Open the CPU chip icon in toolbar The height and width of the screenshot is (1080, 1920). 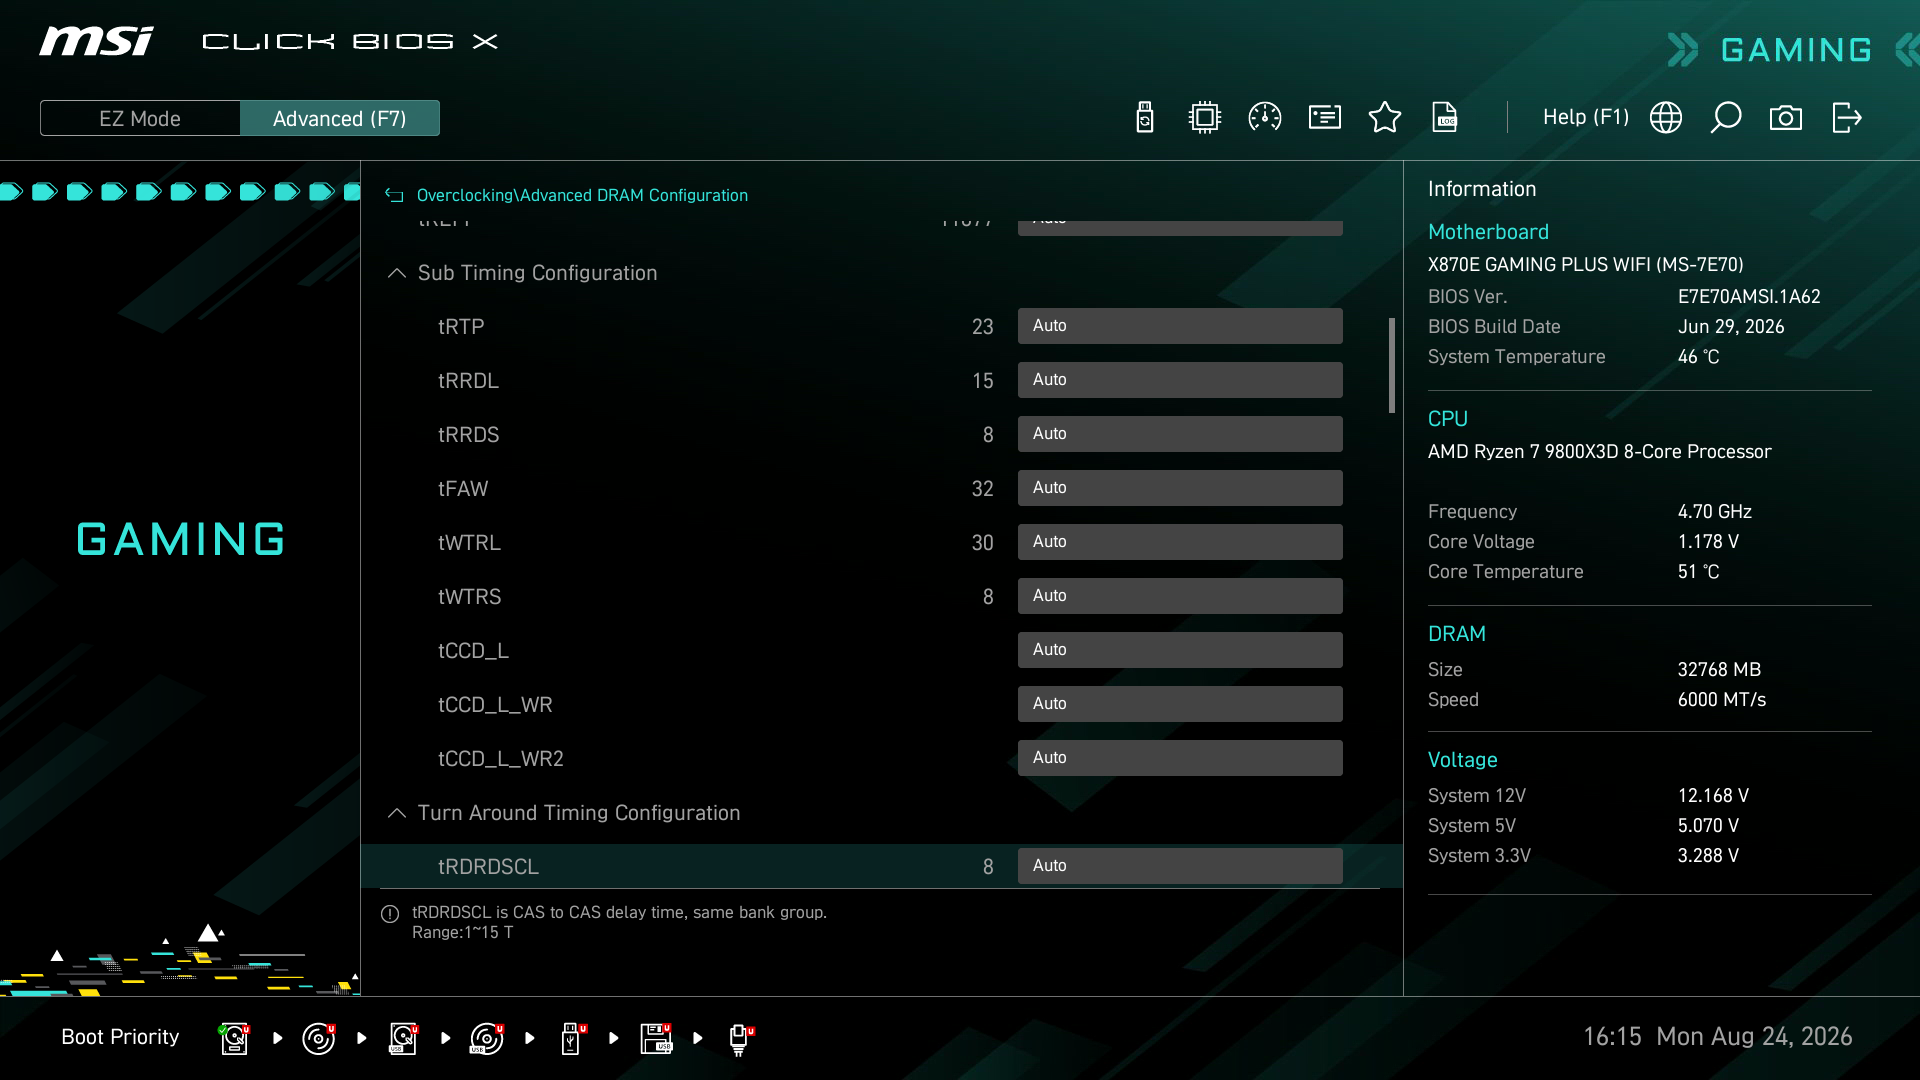1205,118
